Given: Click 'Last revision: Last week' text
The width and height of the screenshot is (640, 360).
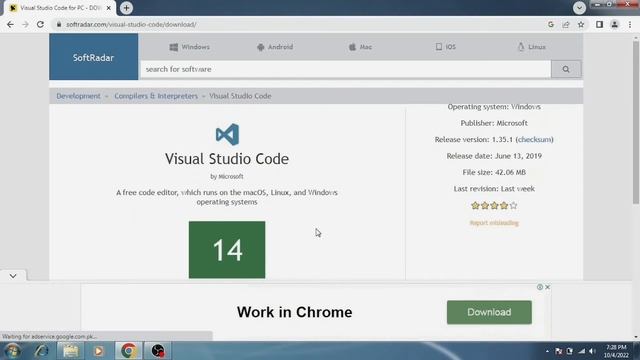Looking at the screenshot, I should coord(494,189).
